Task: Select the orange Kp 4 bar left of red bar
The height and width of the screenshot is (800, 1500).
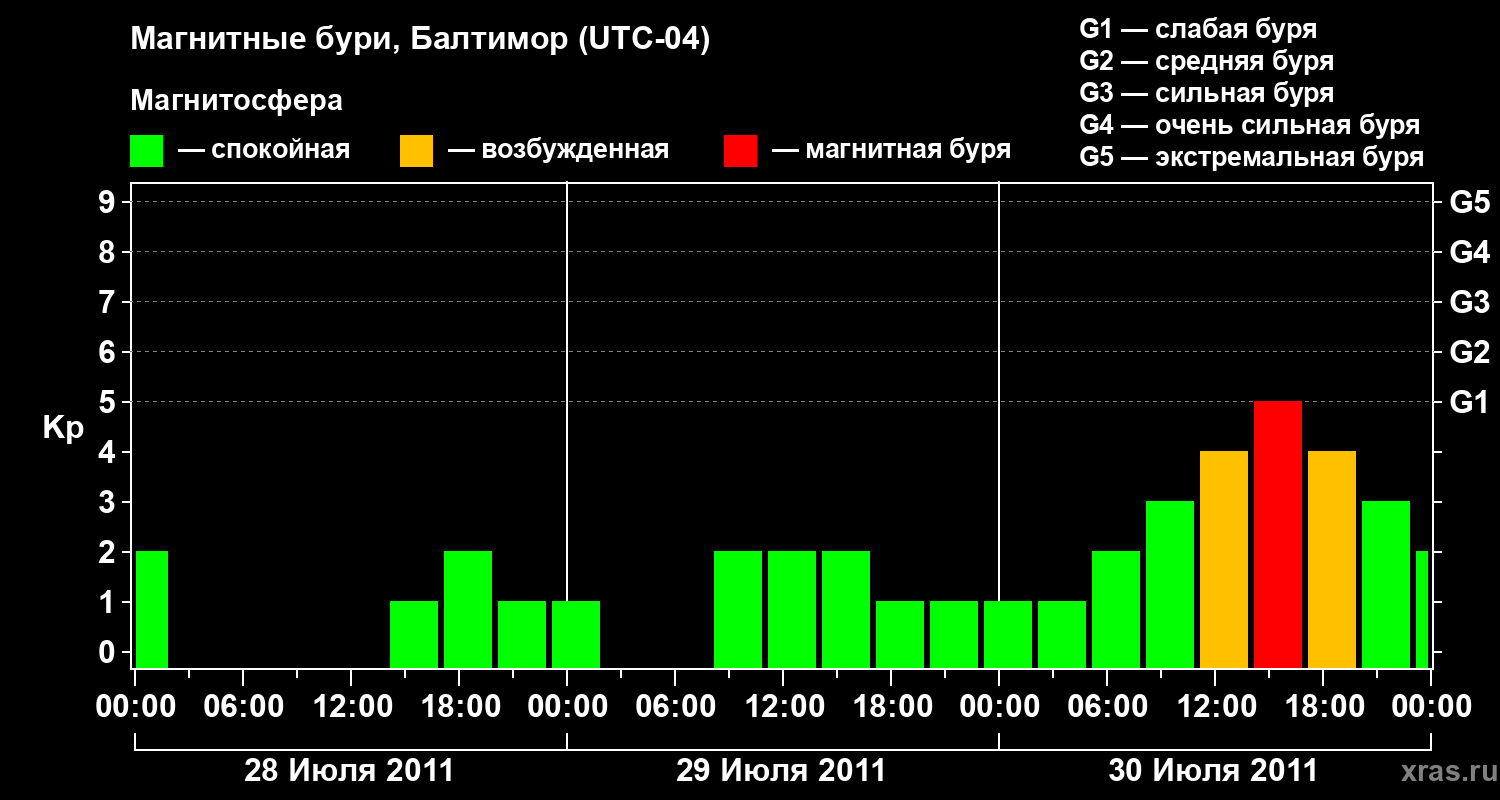Action: pos(1224,559)
